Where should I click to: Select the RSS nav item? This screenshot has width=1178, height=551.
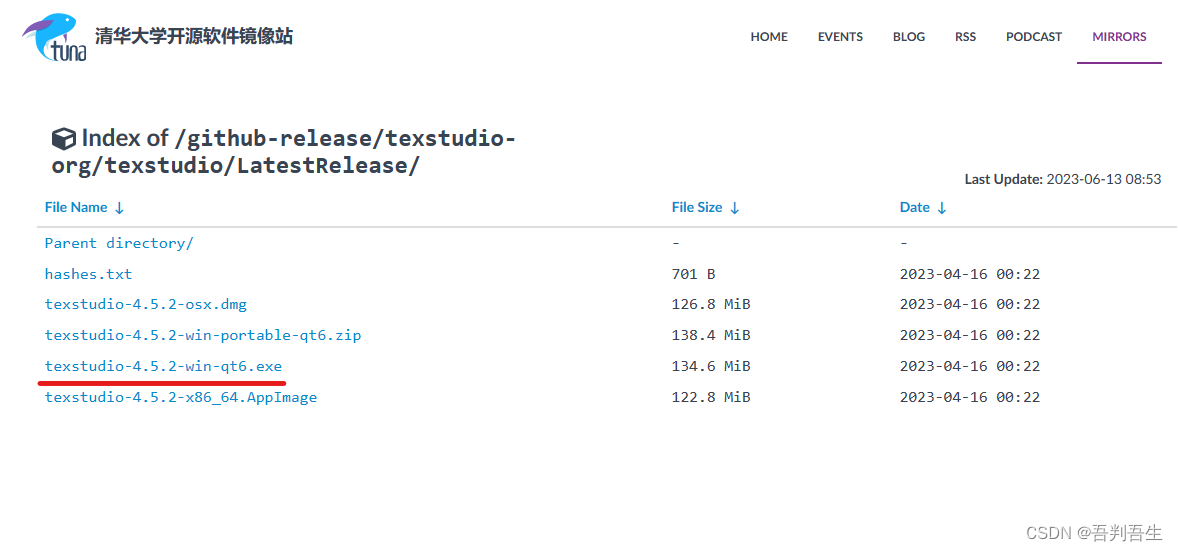pyautogui.click(x=965, y=36)
